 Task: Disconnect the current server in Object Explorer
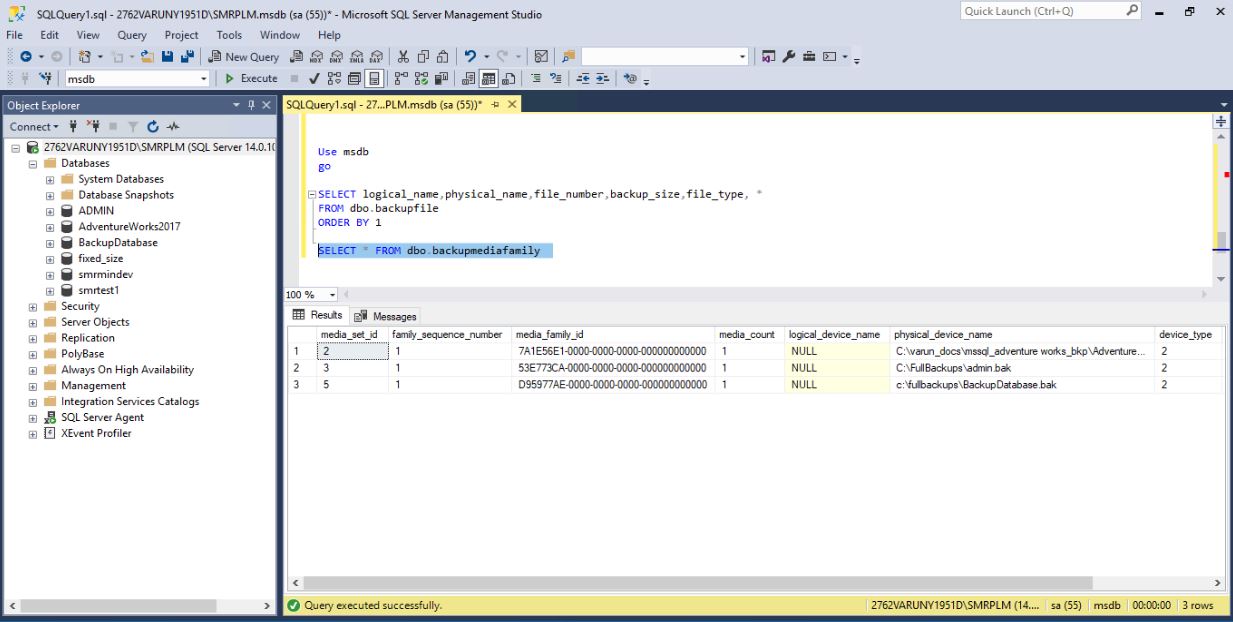click(x=93, y=124)
